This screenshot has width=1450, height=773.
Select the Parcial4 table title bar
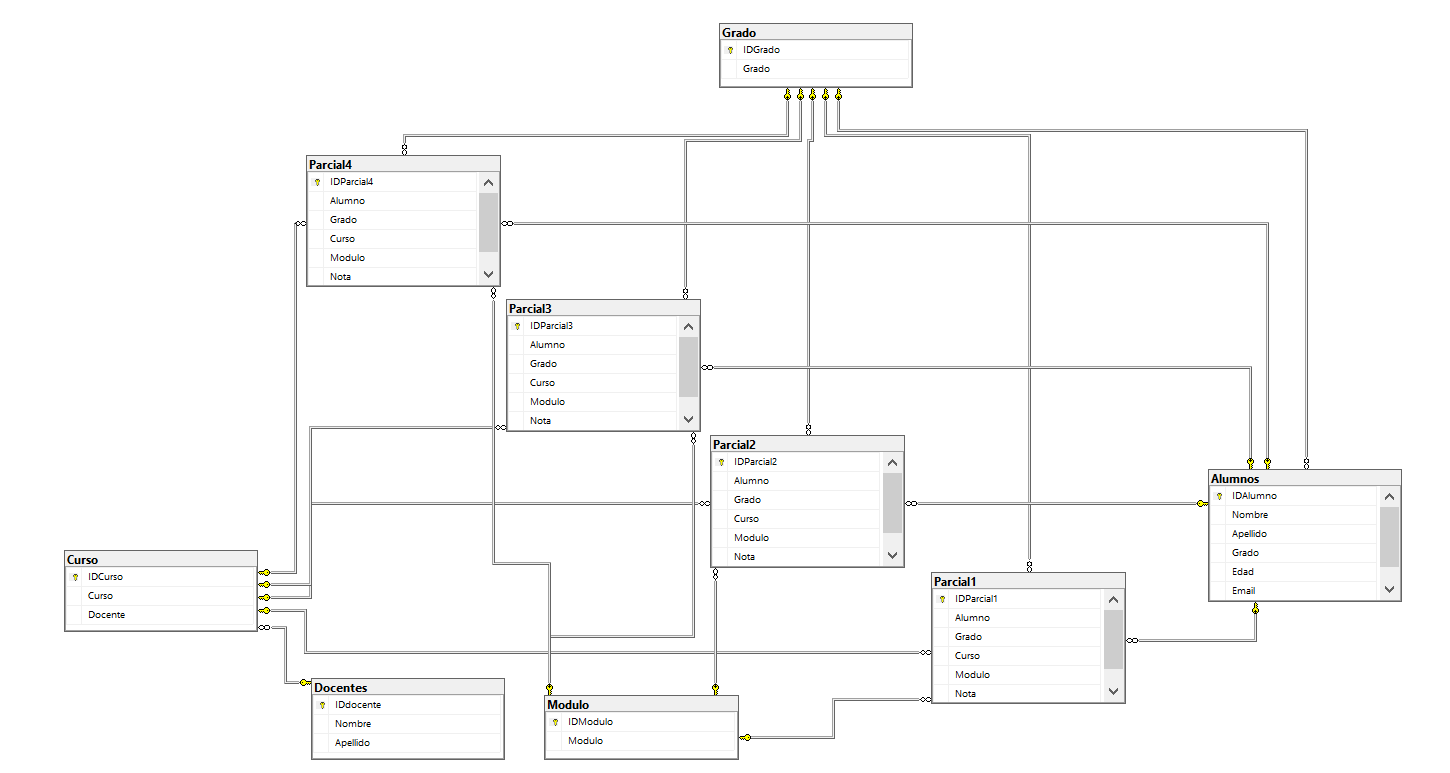tap(403, 165)
